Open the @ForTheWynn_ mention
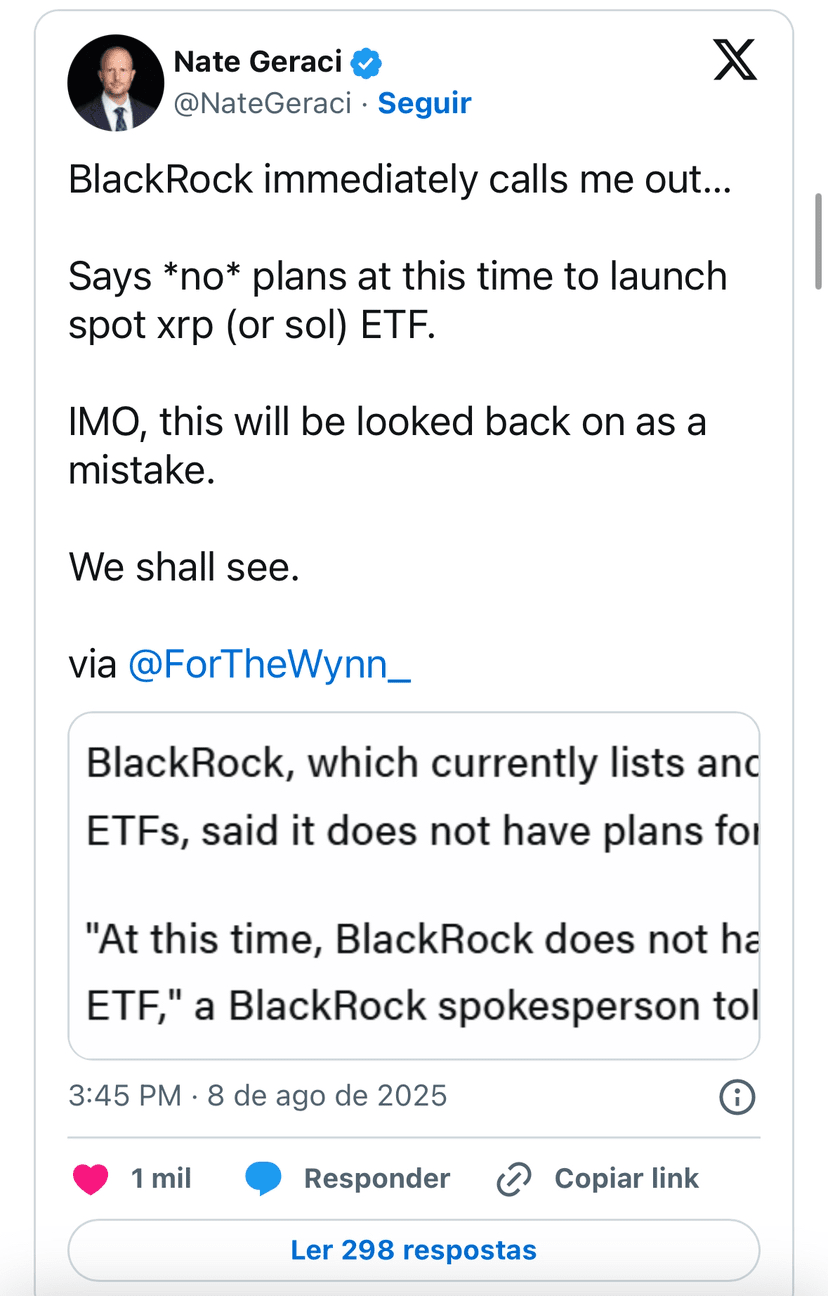 [x=269, y=665]
